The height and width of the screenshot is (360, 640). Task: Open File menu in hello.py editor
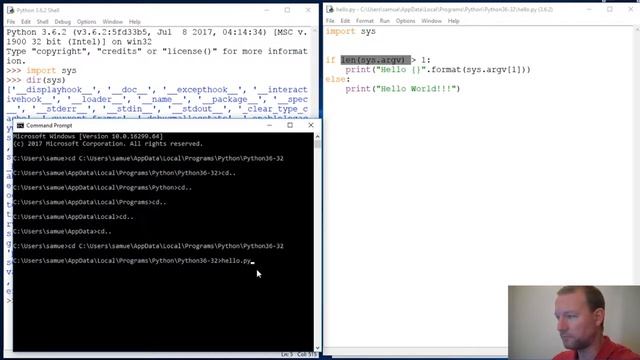(330, 21)
